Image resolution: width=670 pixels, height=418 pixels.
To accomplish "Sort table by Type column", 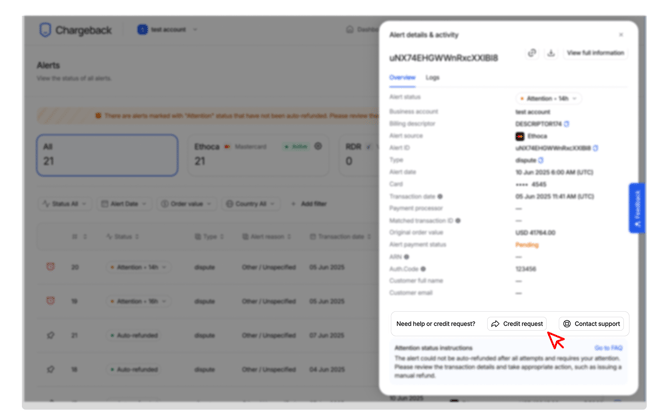I will (x=209, y=236).
